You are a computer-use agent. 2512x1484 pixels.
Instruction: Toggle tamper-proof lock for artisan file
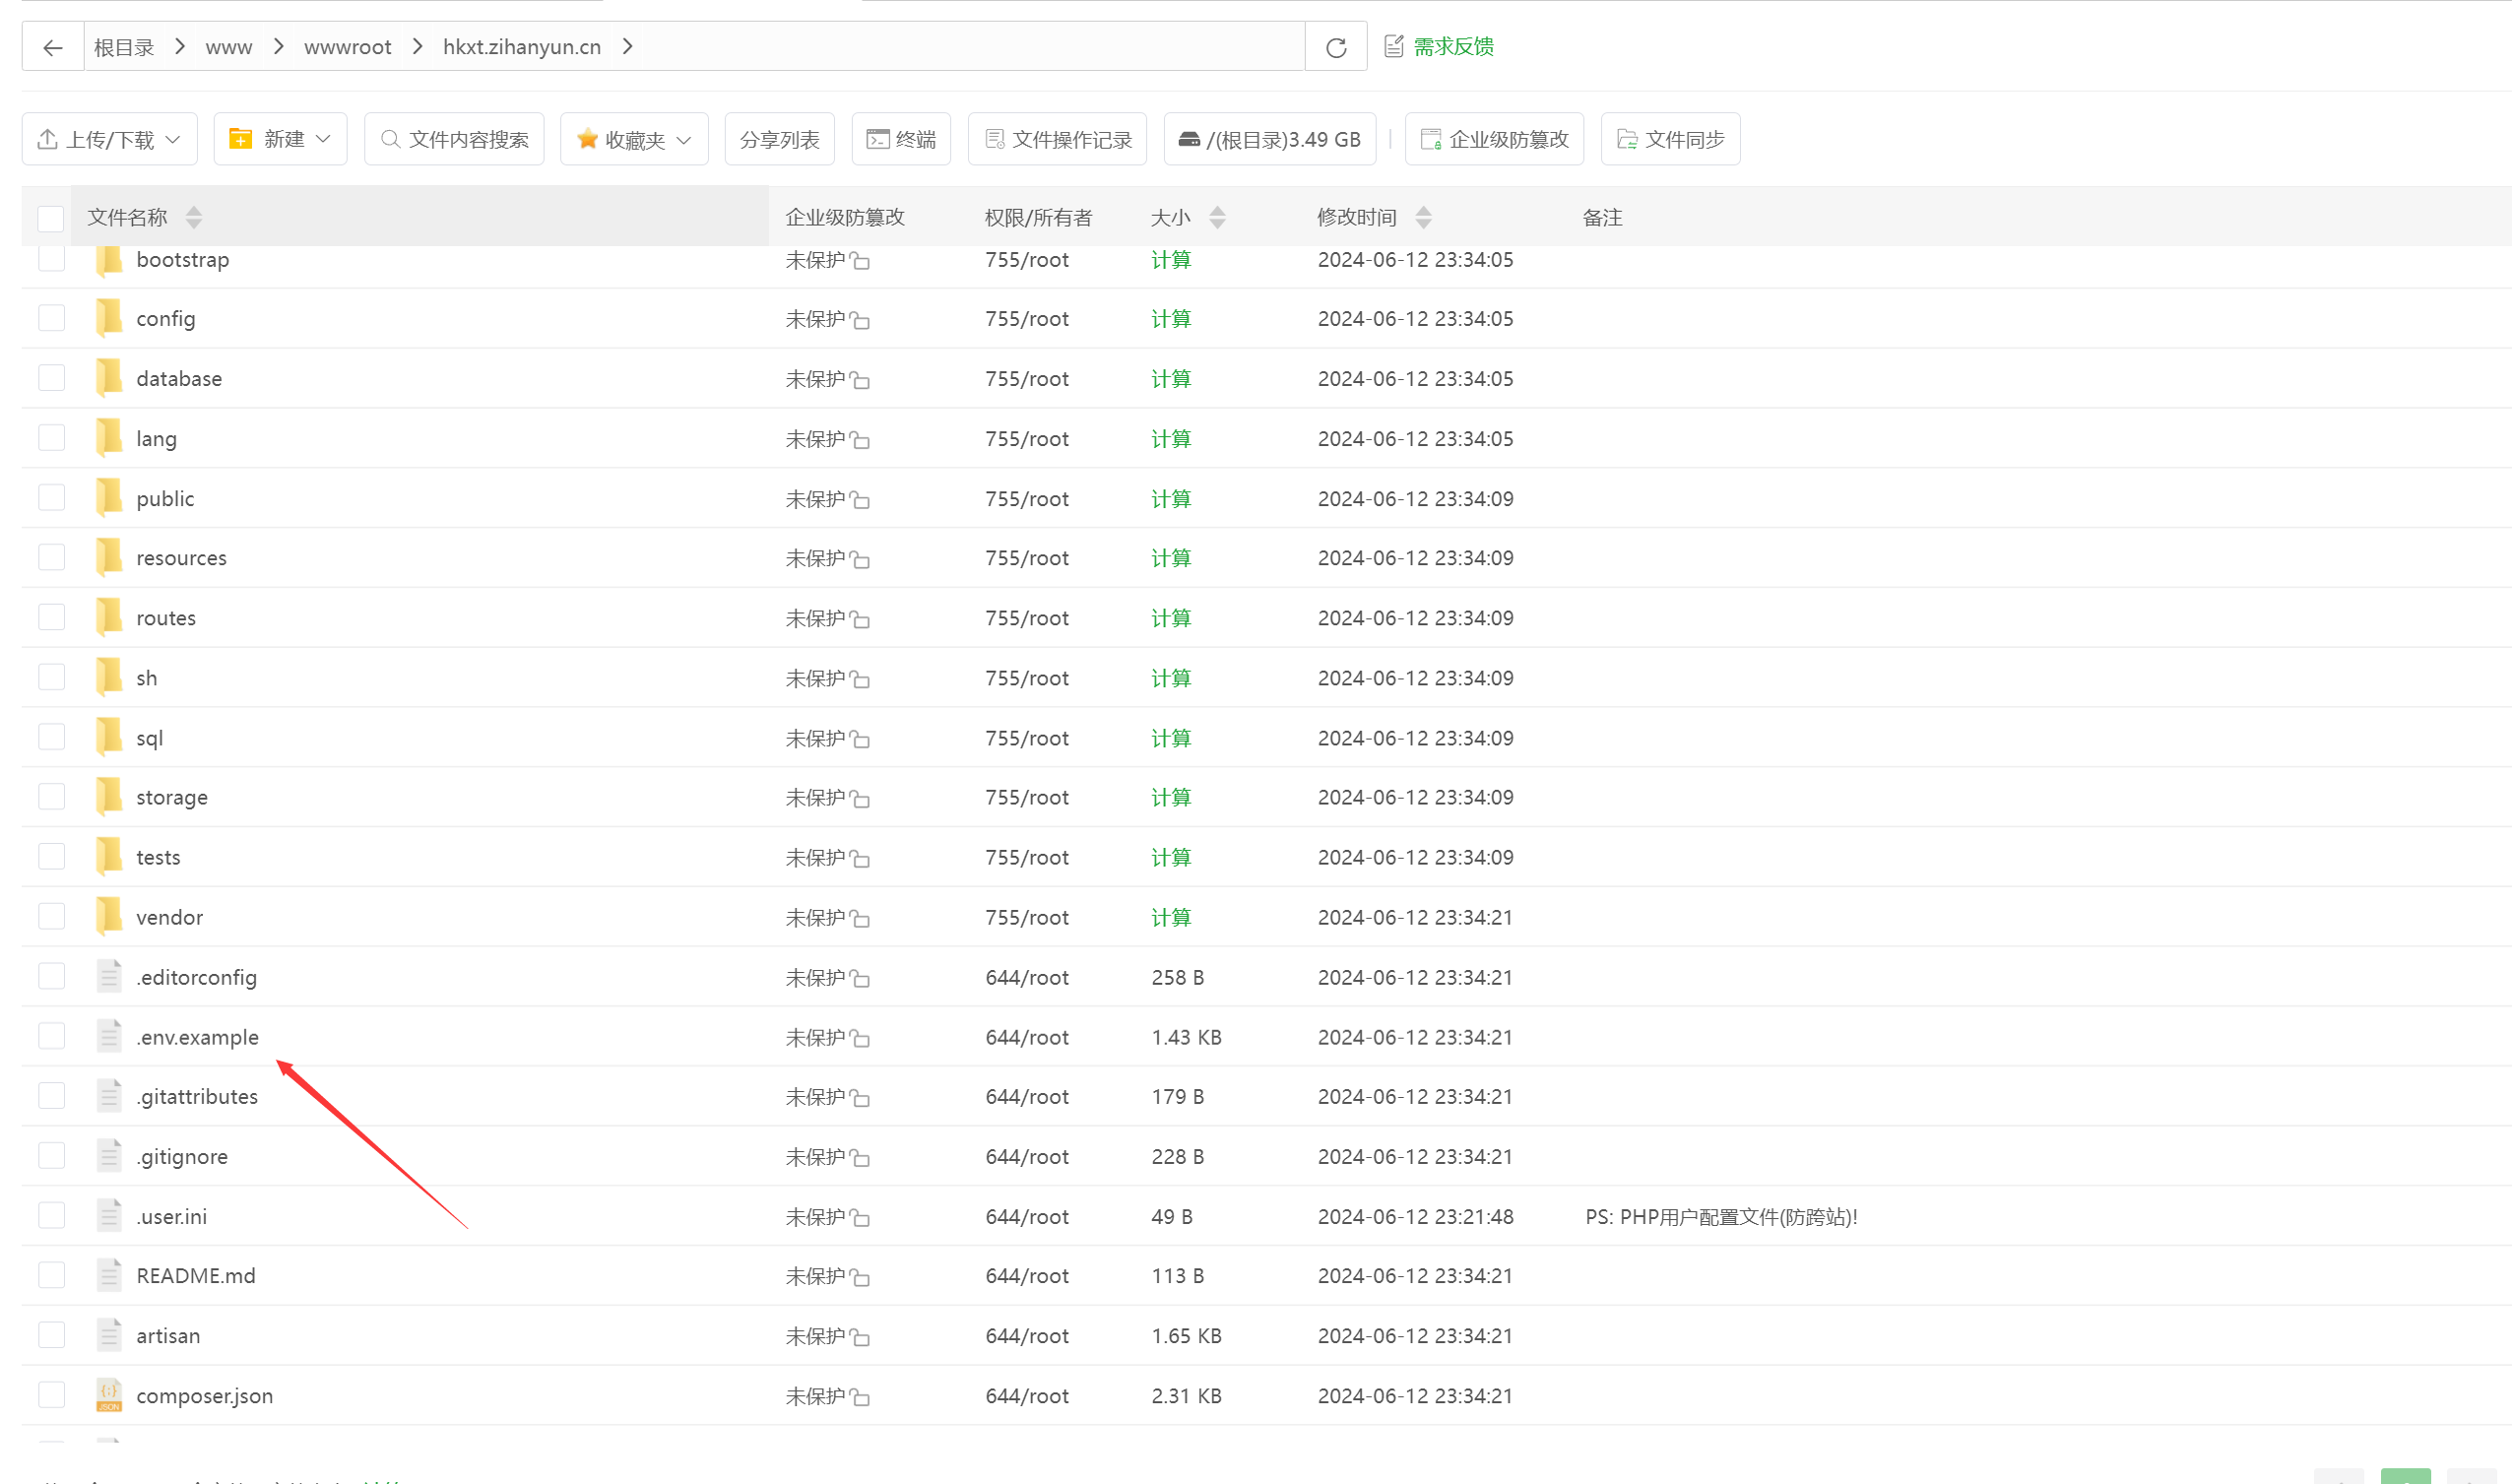pyautogui.click(x=860, y=1338)
